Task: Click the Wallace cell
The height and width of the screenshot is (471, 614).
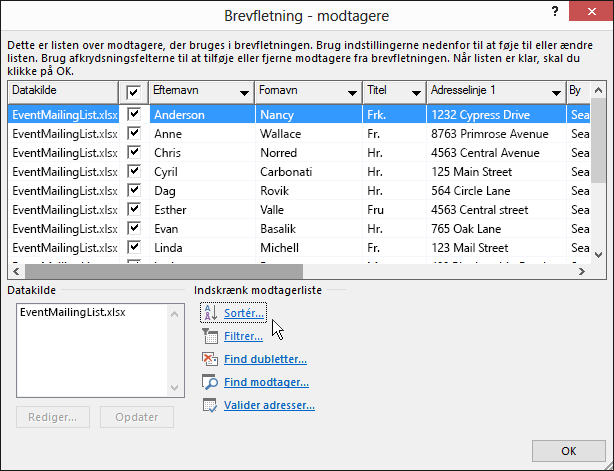Action: (x=309, y=134)
